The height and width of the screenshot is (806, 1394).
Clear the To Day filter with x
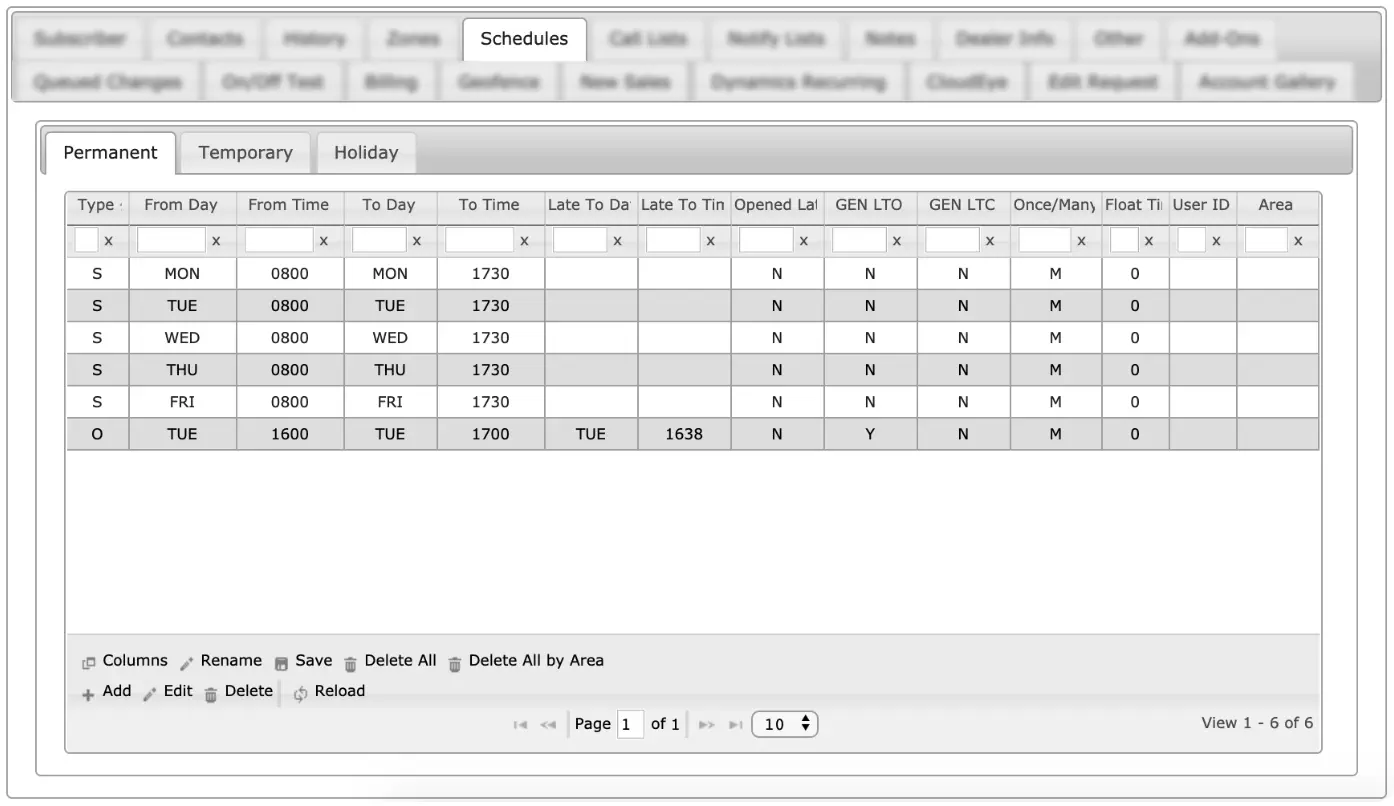click(417, 241)
